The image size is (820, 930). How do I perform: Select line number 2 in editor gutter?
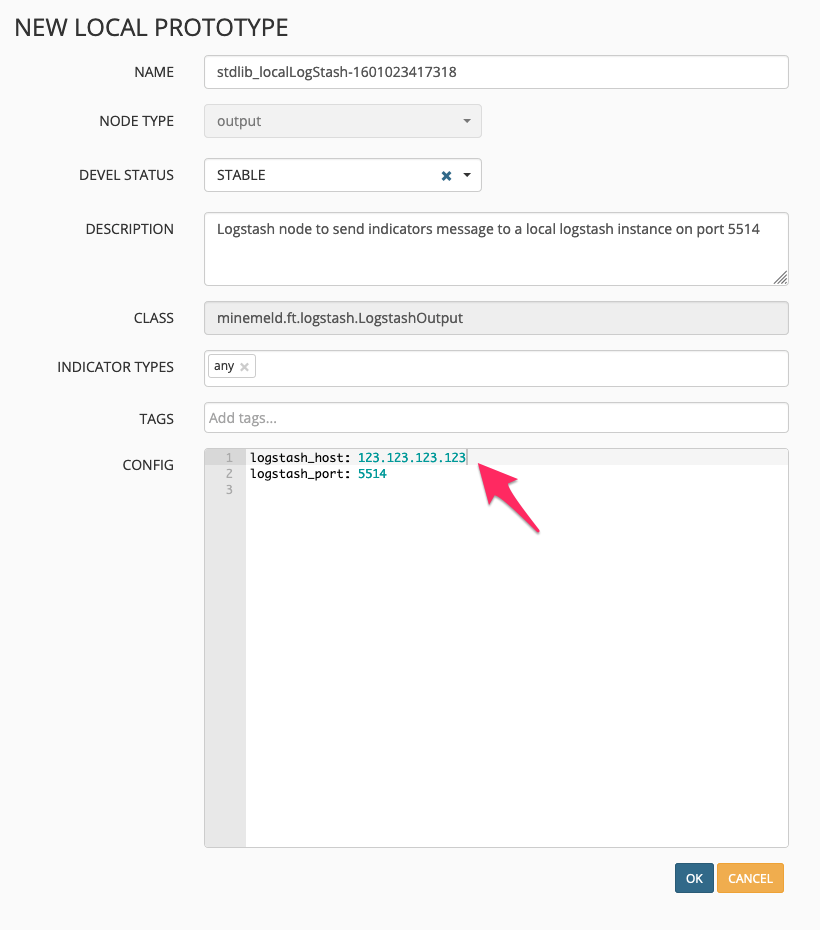pos(229,473)
